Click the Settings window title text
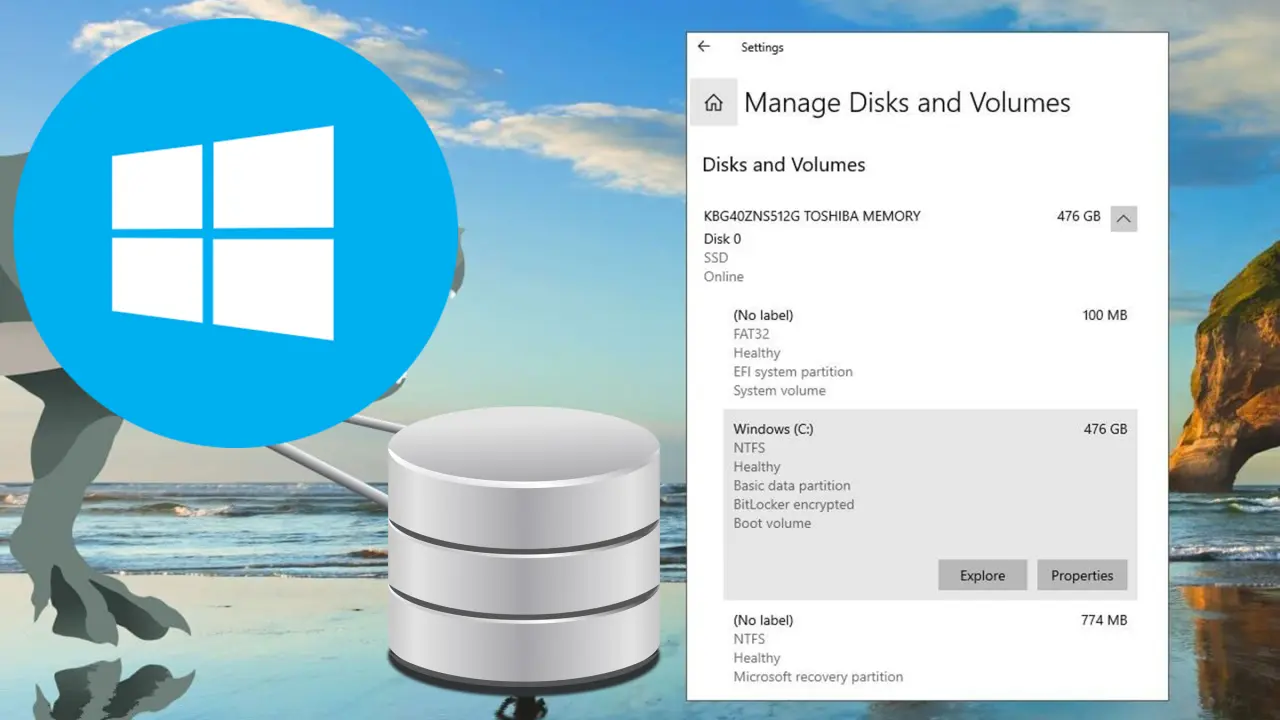Screen dimensions: 1280x720 (x=762, y=47)
